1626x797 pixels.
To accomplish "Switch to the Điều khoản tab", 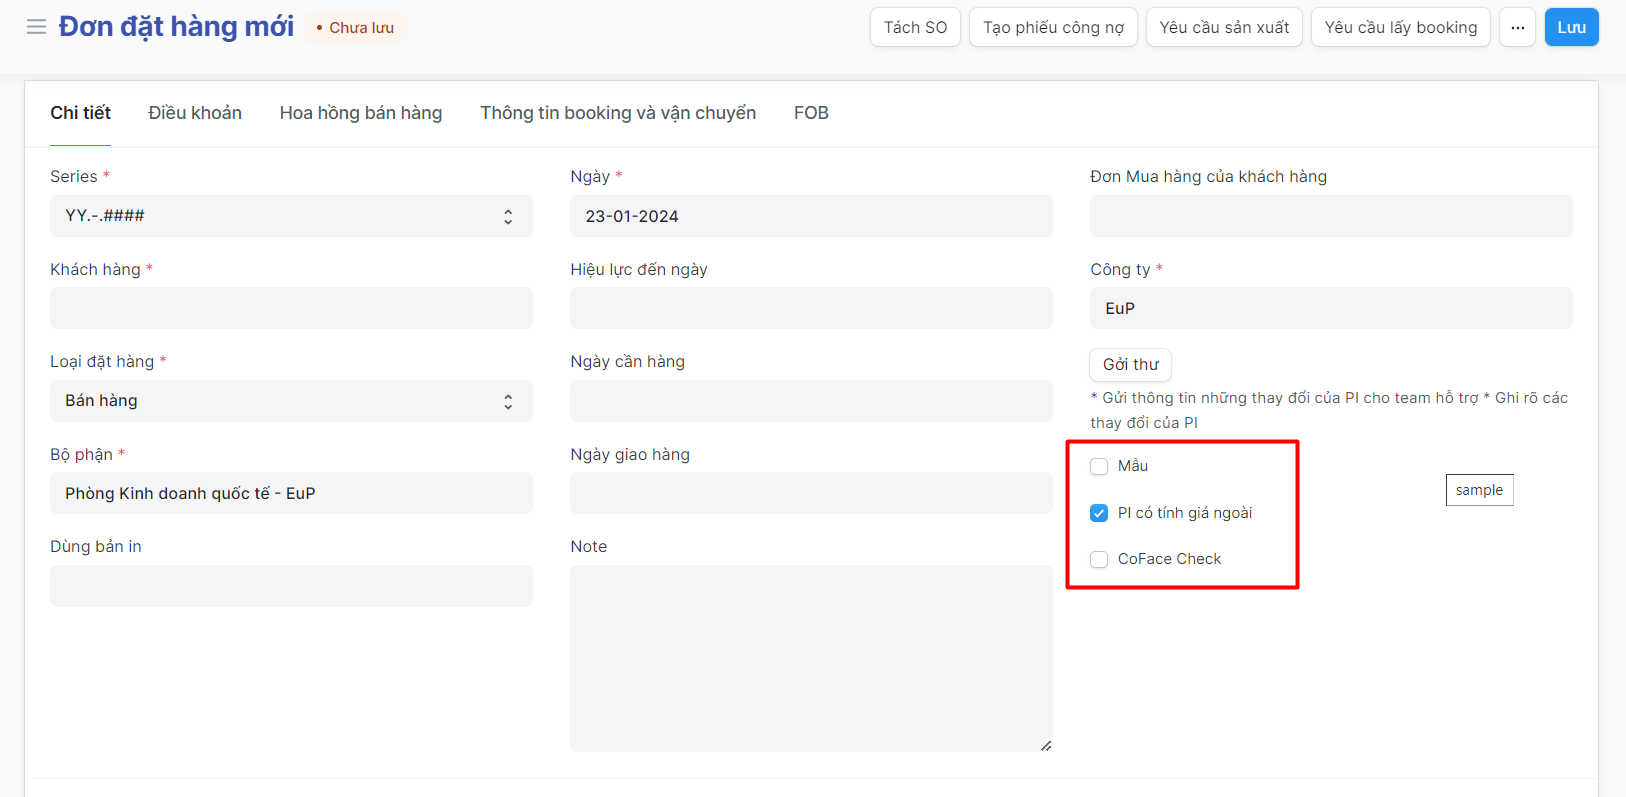I will click(195, 113).
